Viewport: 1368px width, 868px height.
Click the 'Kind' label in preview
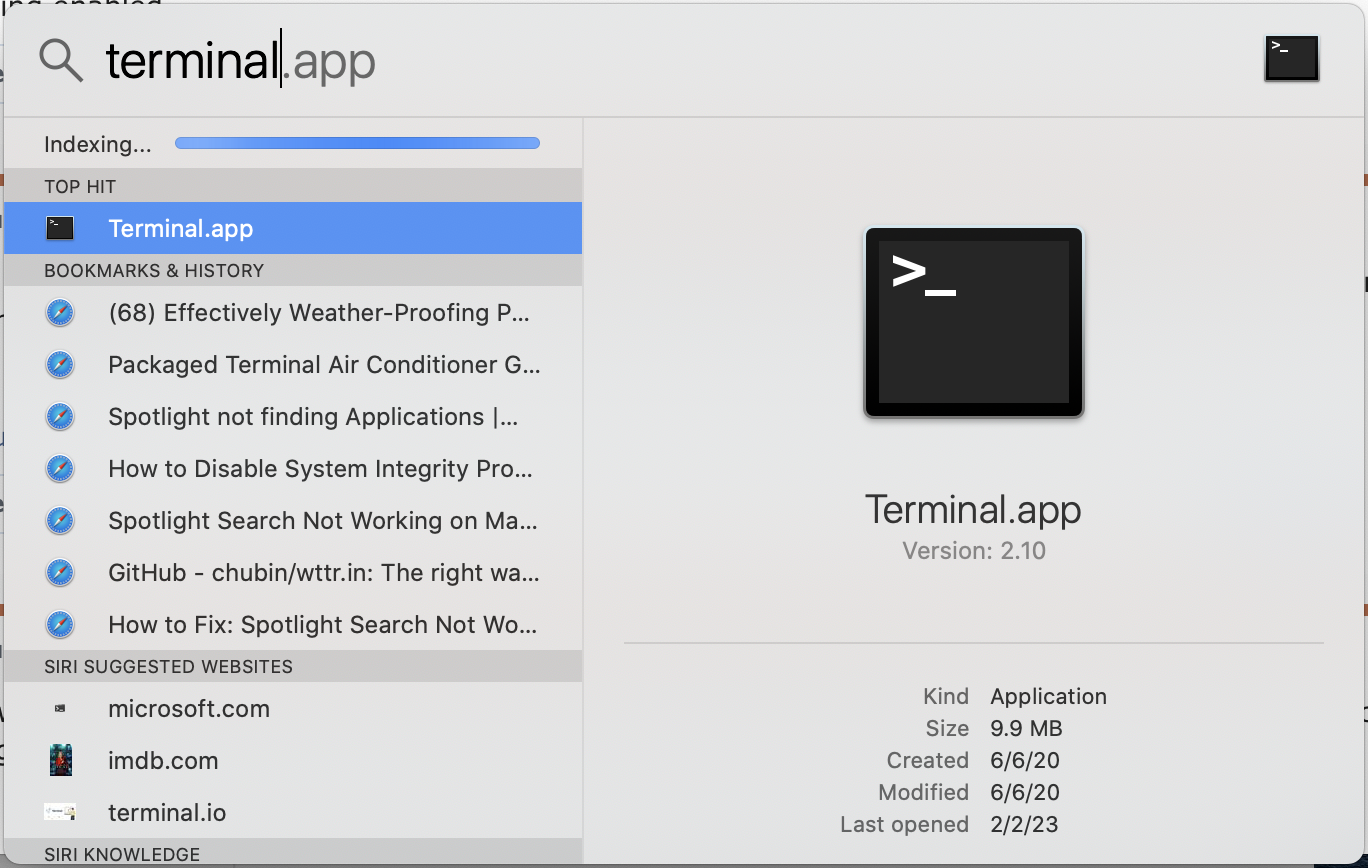click(x=946, y=696)
